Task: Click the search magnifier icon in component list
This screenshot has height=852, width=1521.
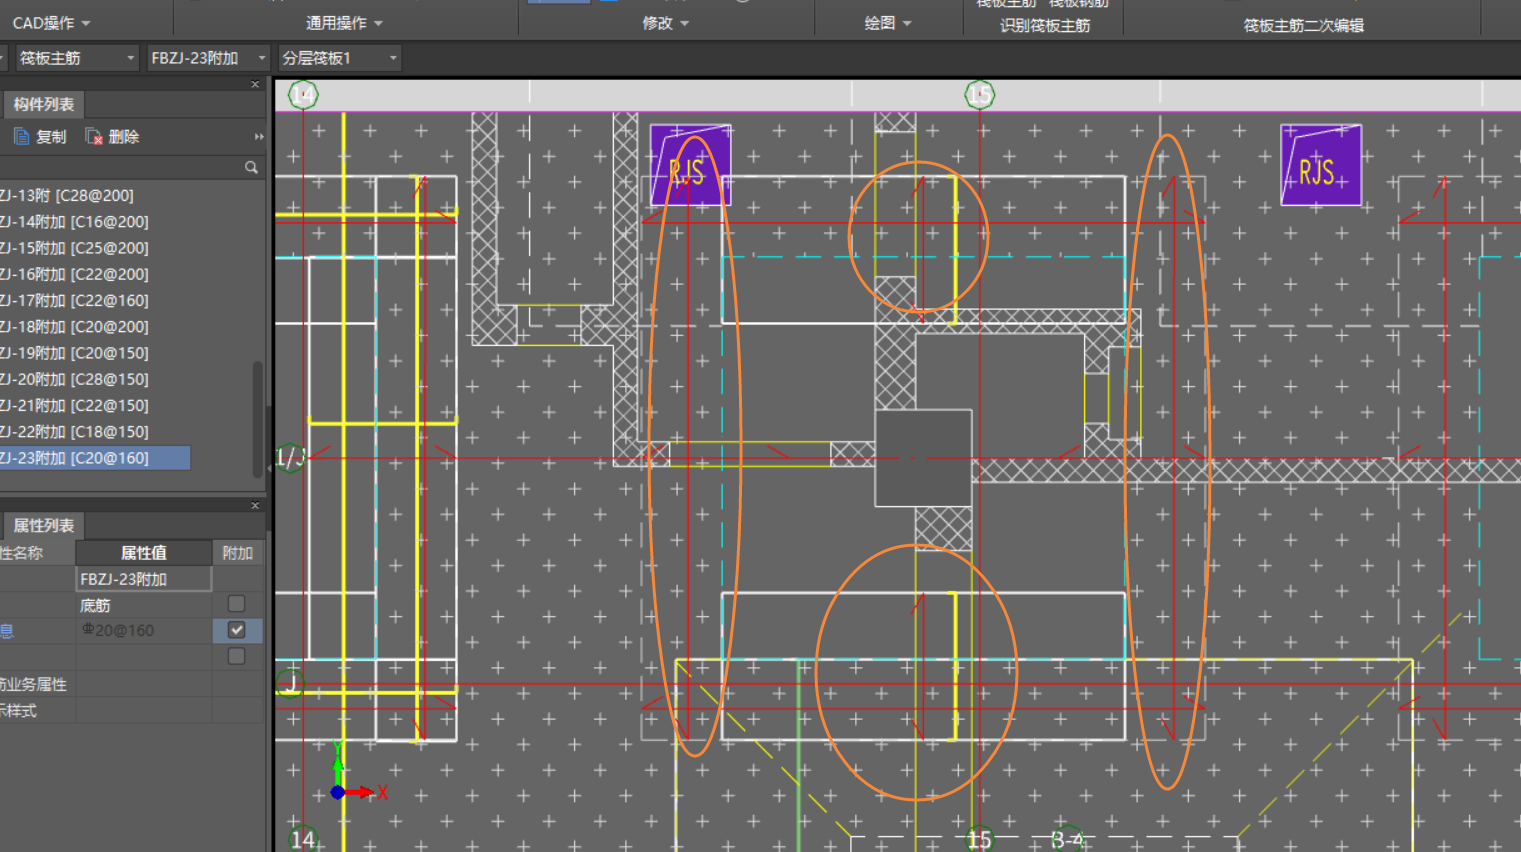Action: (251, 167)
